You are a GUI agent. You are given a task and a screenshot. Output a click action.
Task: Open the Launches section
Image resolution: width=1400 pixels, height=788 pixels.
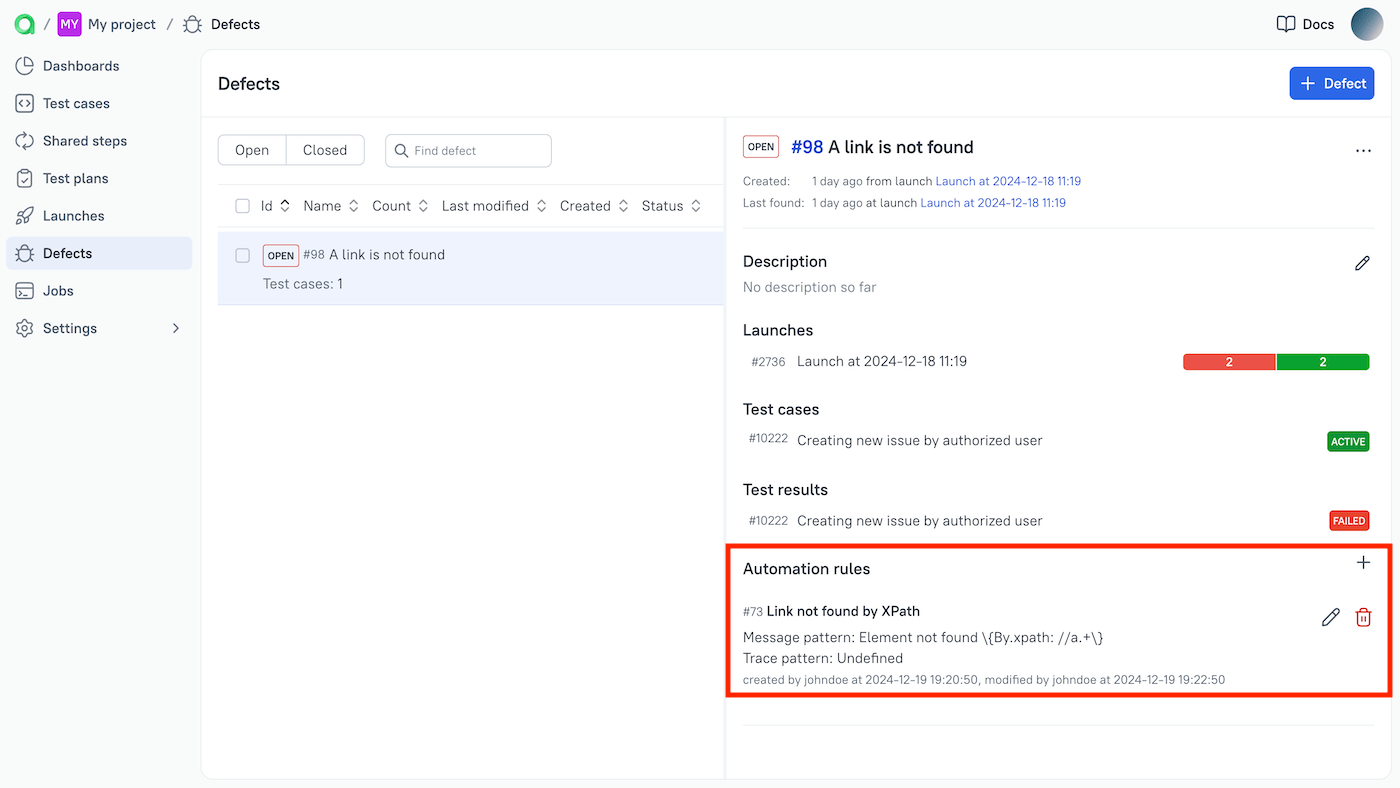point(75,215)
